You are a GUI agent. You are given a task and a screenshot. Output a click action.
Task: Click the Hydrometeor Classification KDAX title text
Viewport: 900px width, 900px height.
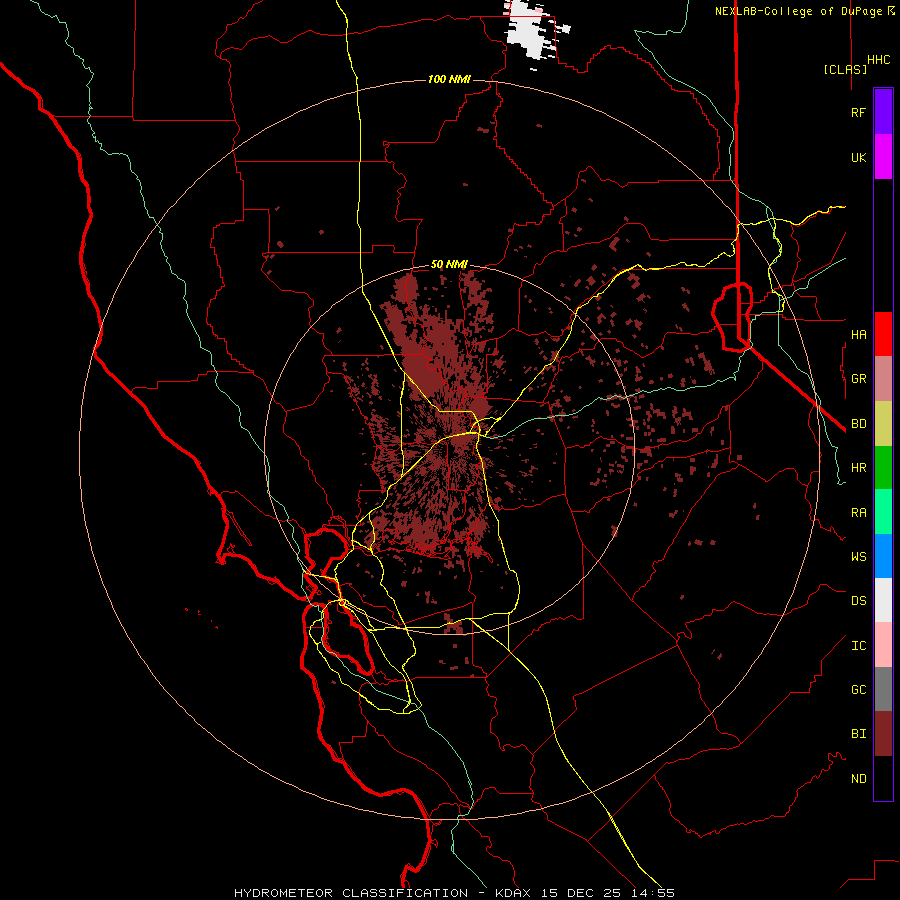click(x=455, y=893)
